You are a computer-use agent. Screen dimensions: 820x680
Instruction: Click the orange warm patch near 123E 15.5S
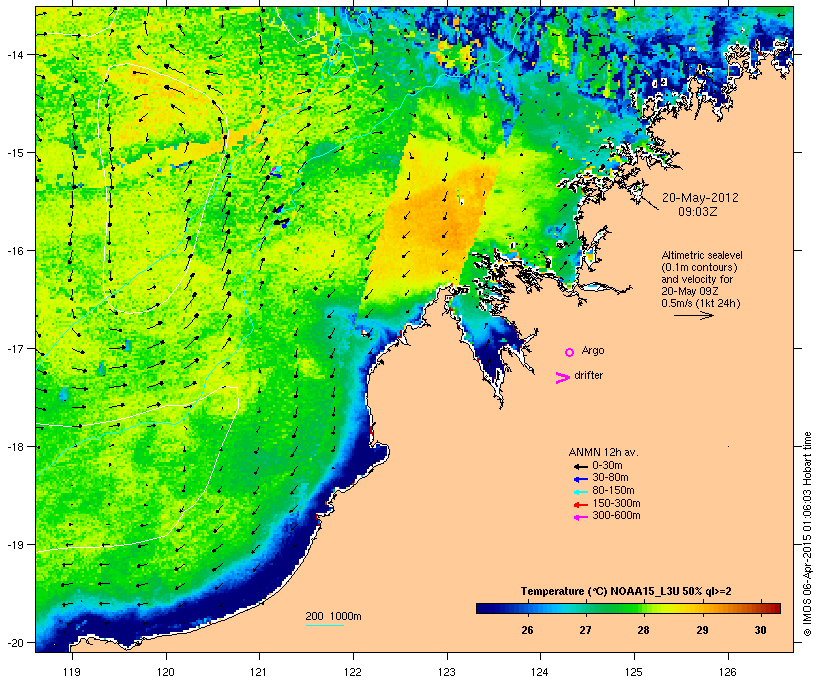click(434, 220)
